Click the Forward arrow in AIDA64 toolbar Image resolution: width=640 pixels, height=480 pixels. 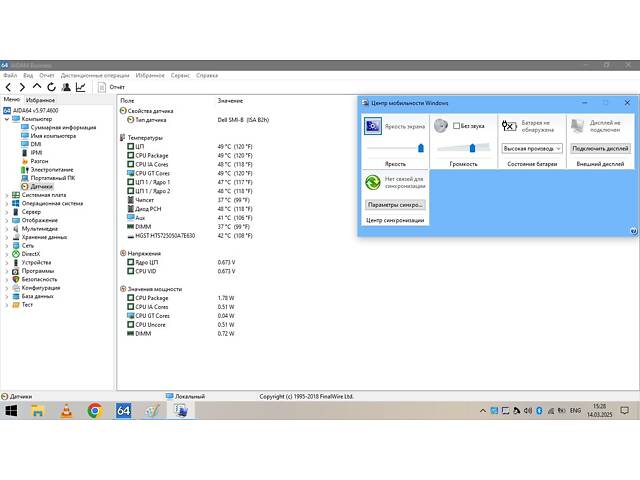click(x=22, y=87)
